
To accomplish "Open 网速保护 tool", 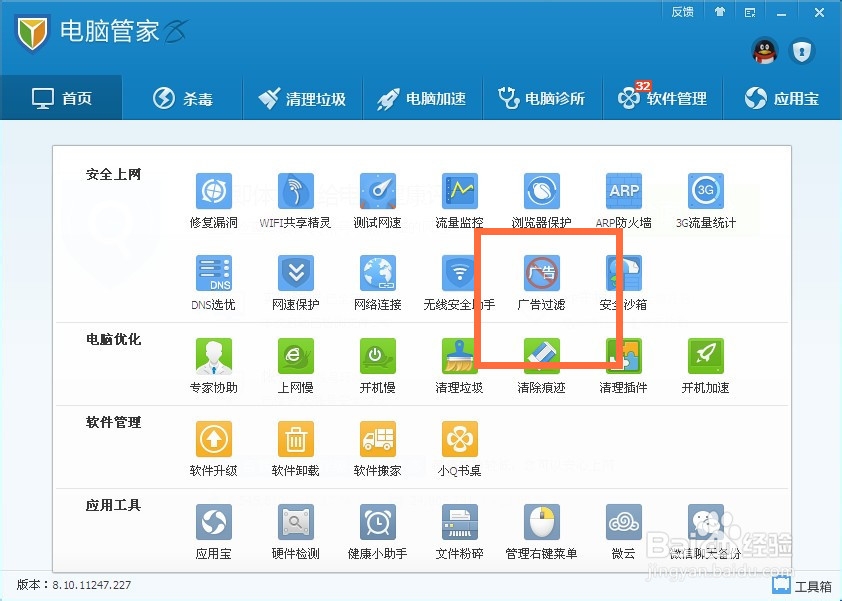I will (295, 283).
